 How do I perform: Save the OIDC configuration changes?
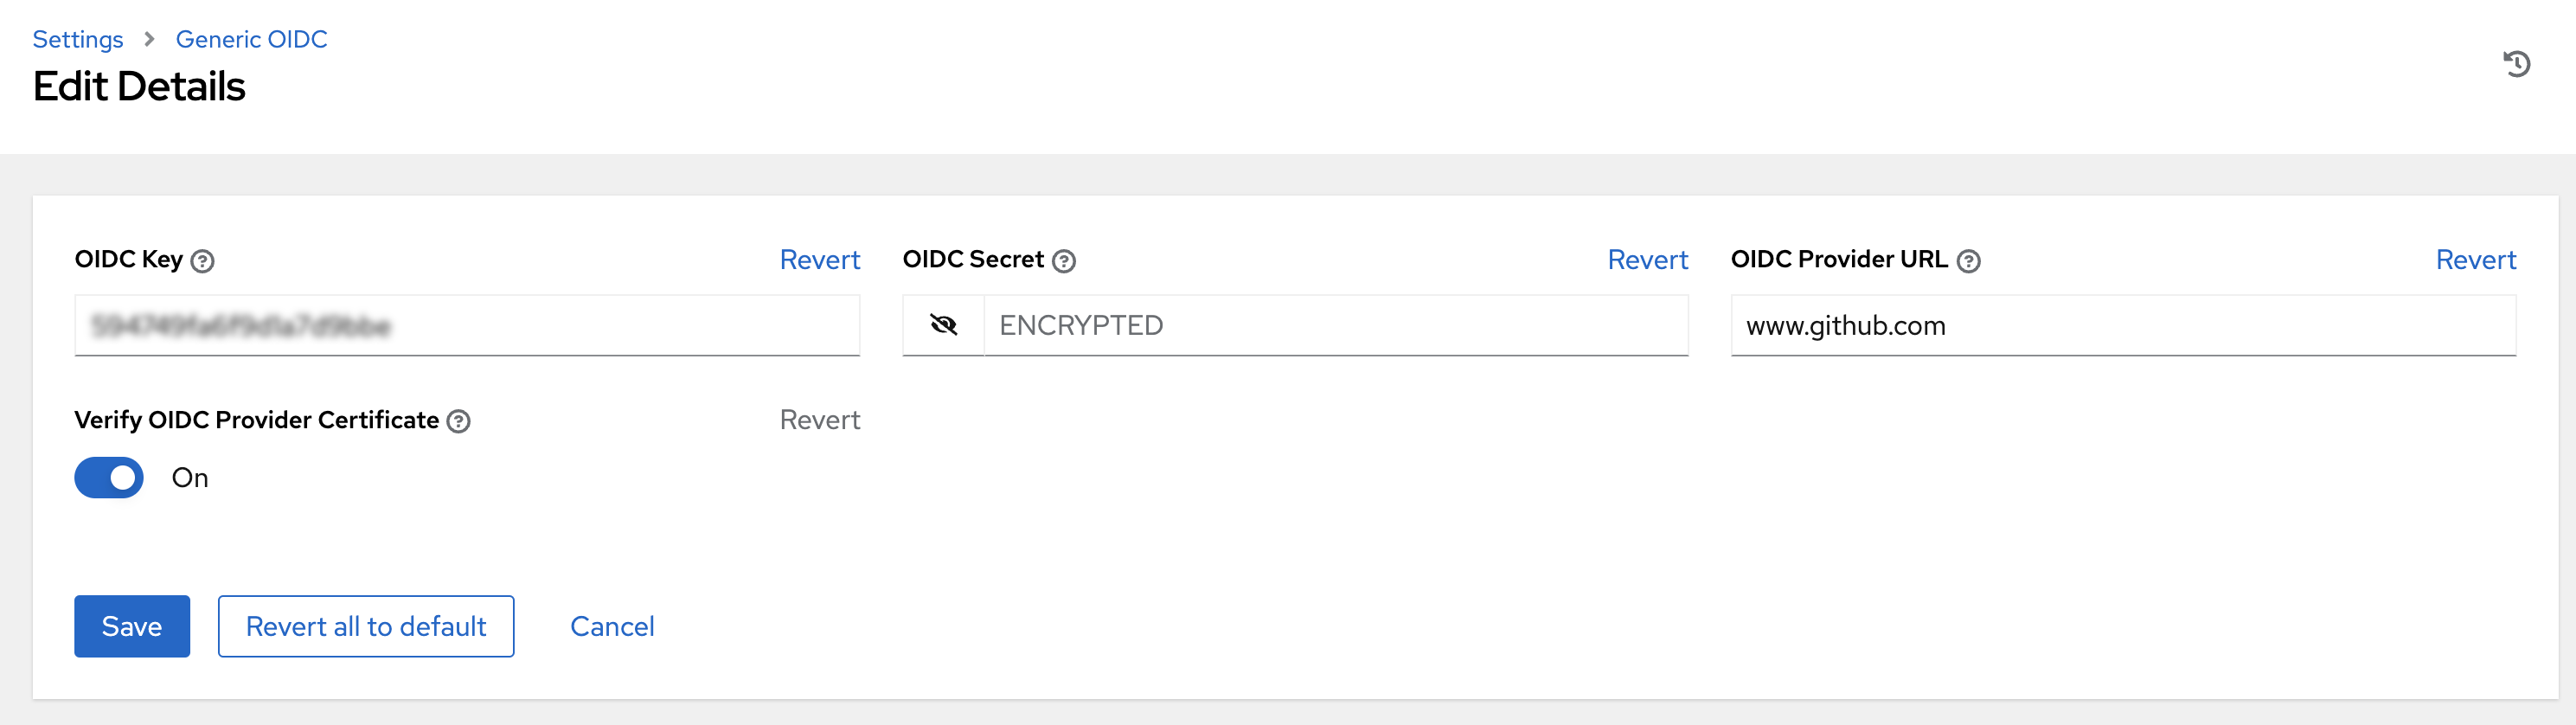(x=131, y=626)
